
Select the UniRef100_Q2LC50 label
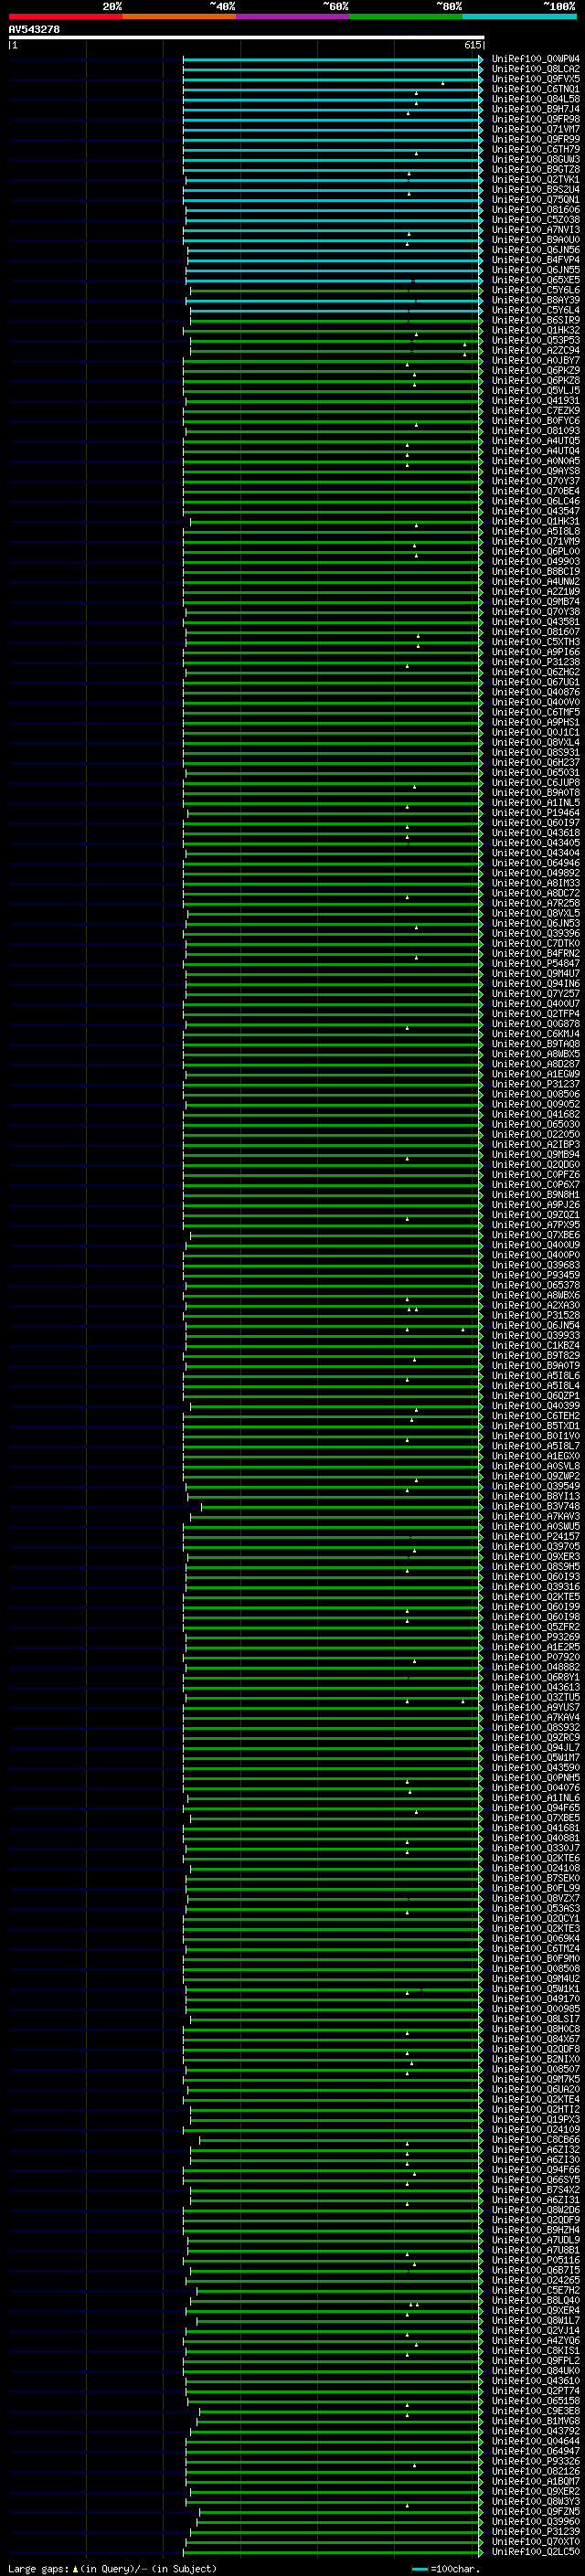click(x=536, y=2551)
